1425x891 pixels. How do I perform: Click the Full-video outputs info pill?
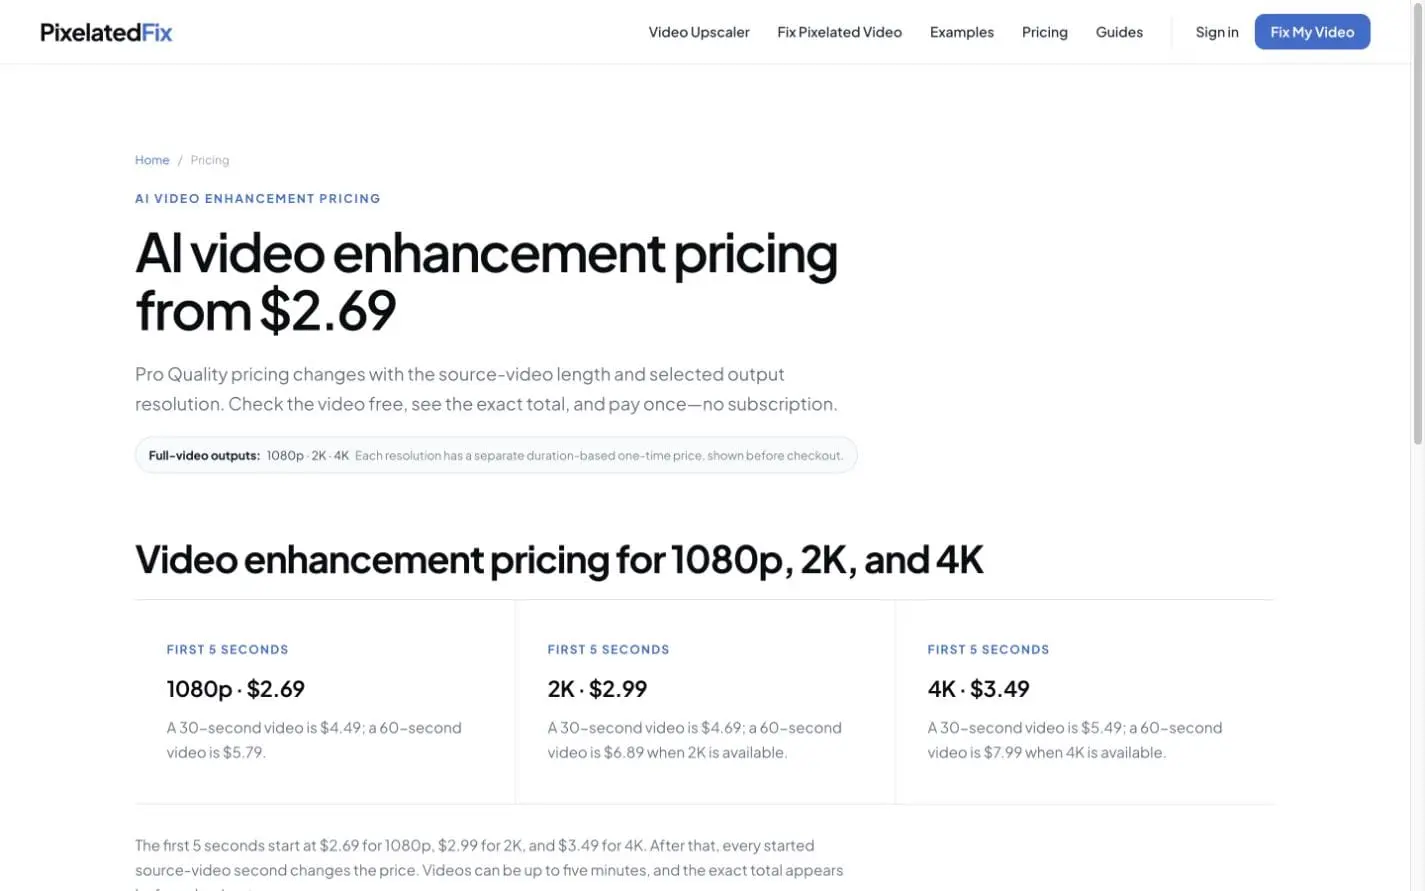[x=496, y=455]
